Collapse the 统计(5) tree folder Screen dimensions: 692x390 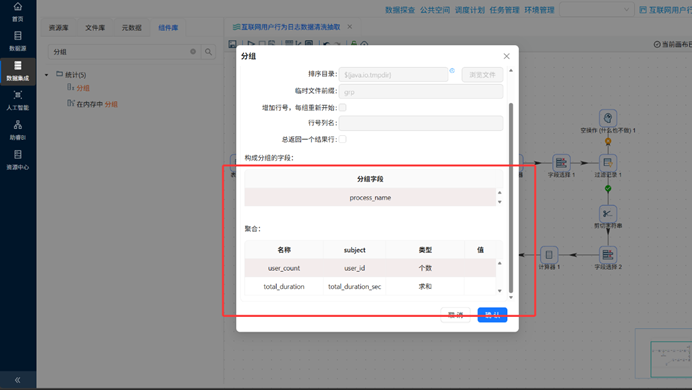(x=46, y=75)
